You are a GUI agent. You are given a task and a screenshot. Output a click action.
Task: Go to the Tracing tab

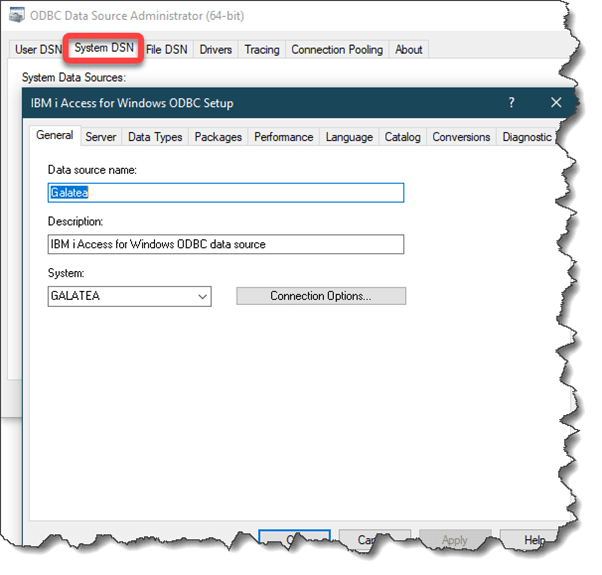click(262, 50)
